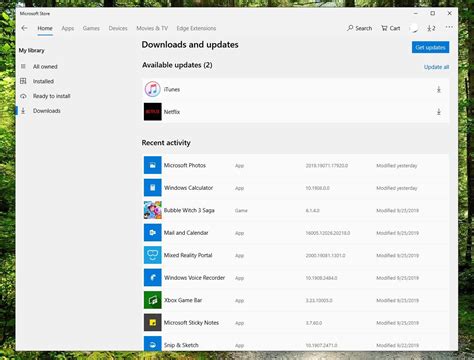Click the Mixed Reality Portal icon
This screenshot has height=360, width=474.
point(153,255)
